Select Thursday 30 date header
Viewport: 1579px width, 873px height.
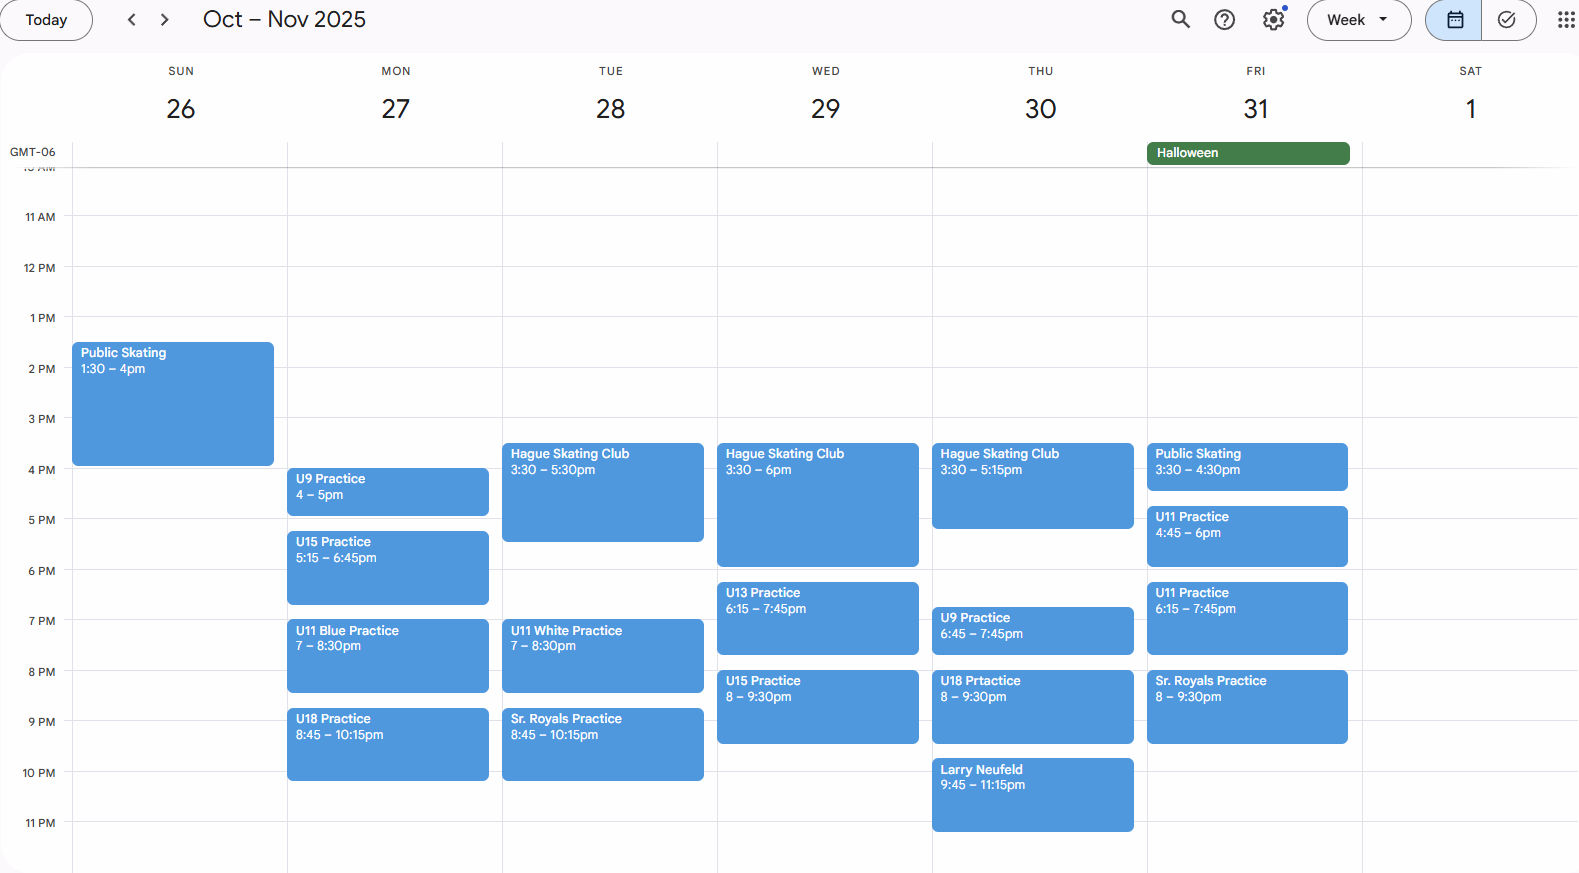click(1041, 109)
